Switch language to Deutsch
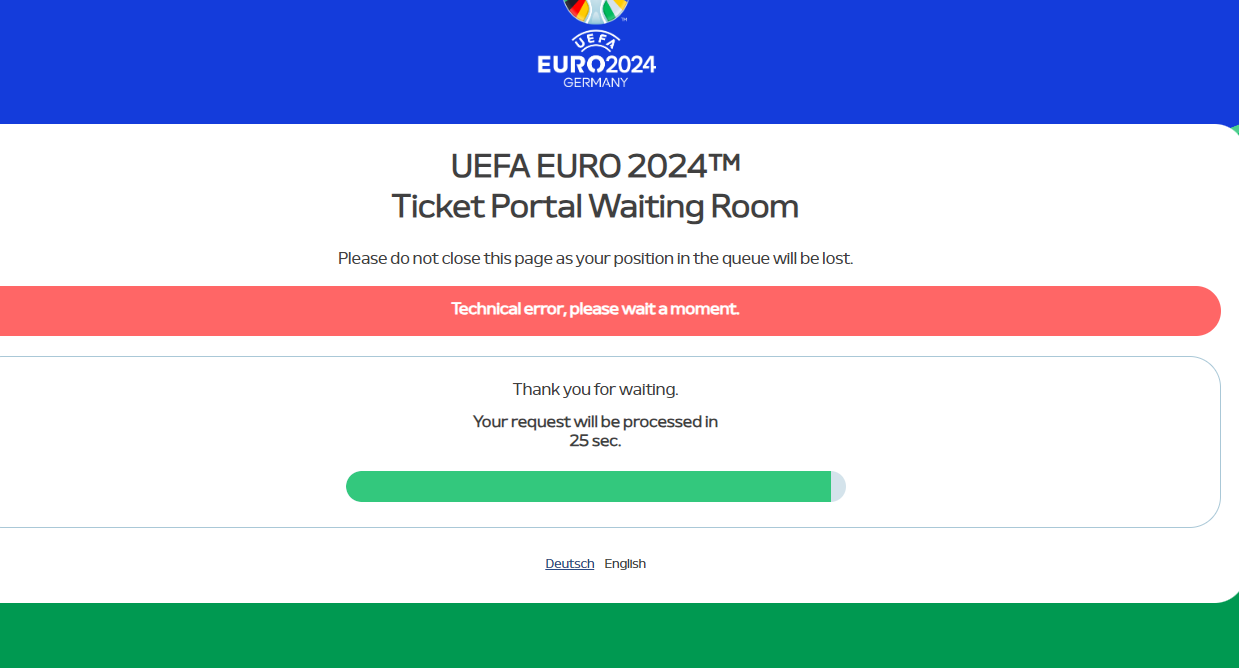 click(x=570, y=564)
